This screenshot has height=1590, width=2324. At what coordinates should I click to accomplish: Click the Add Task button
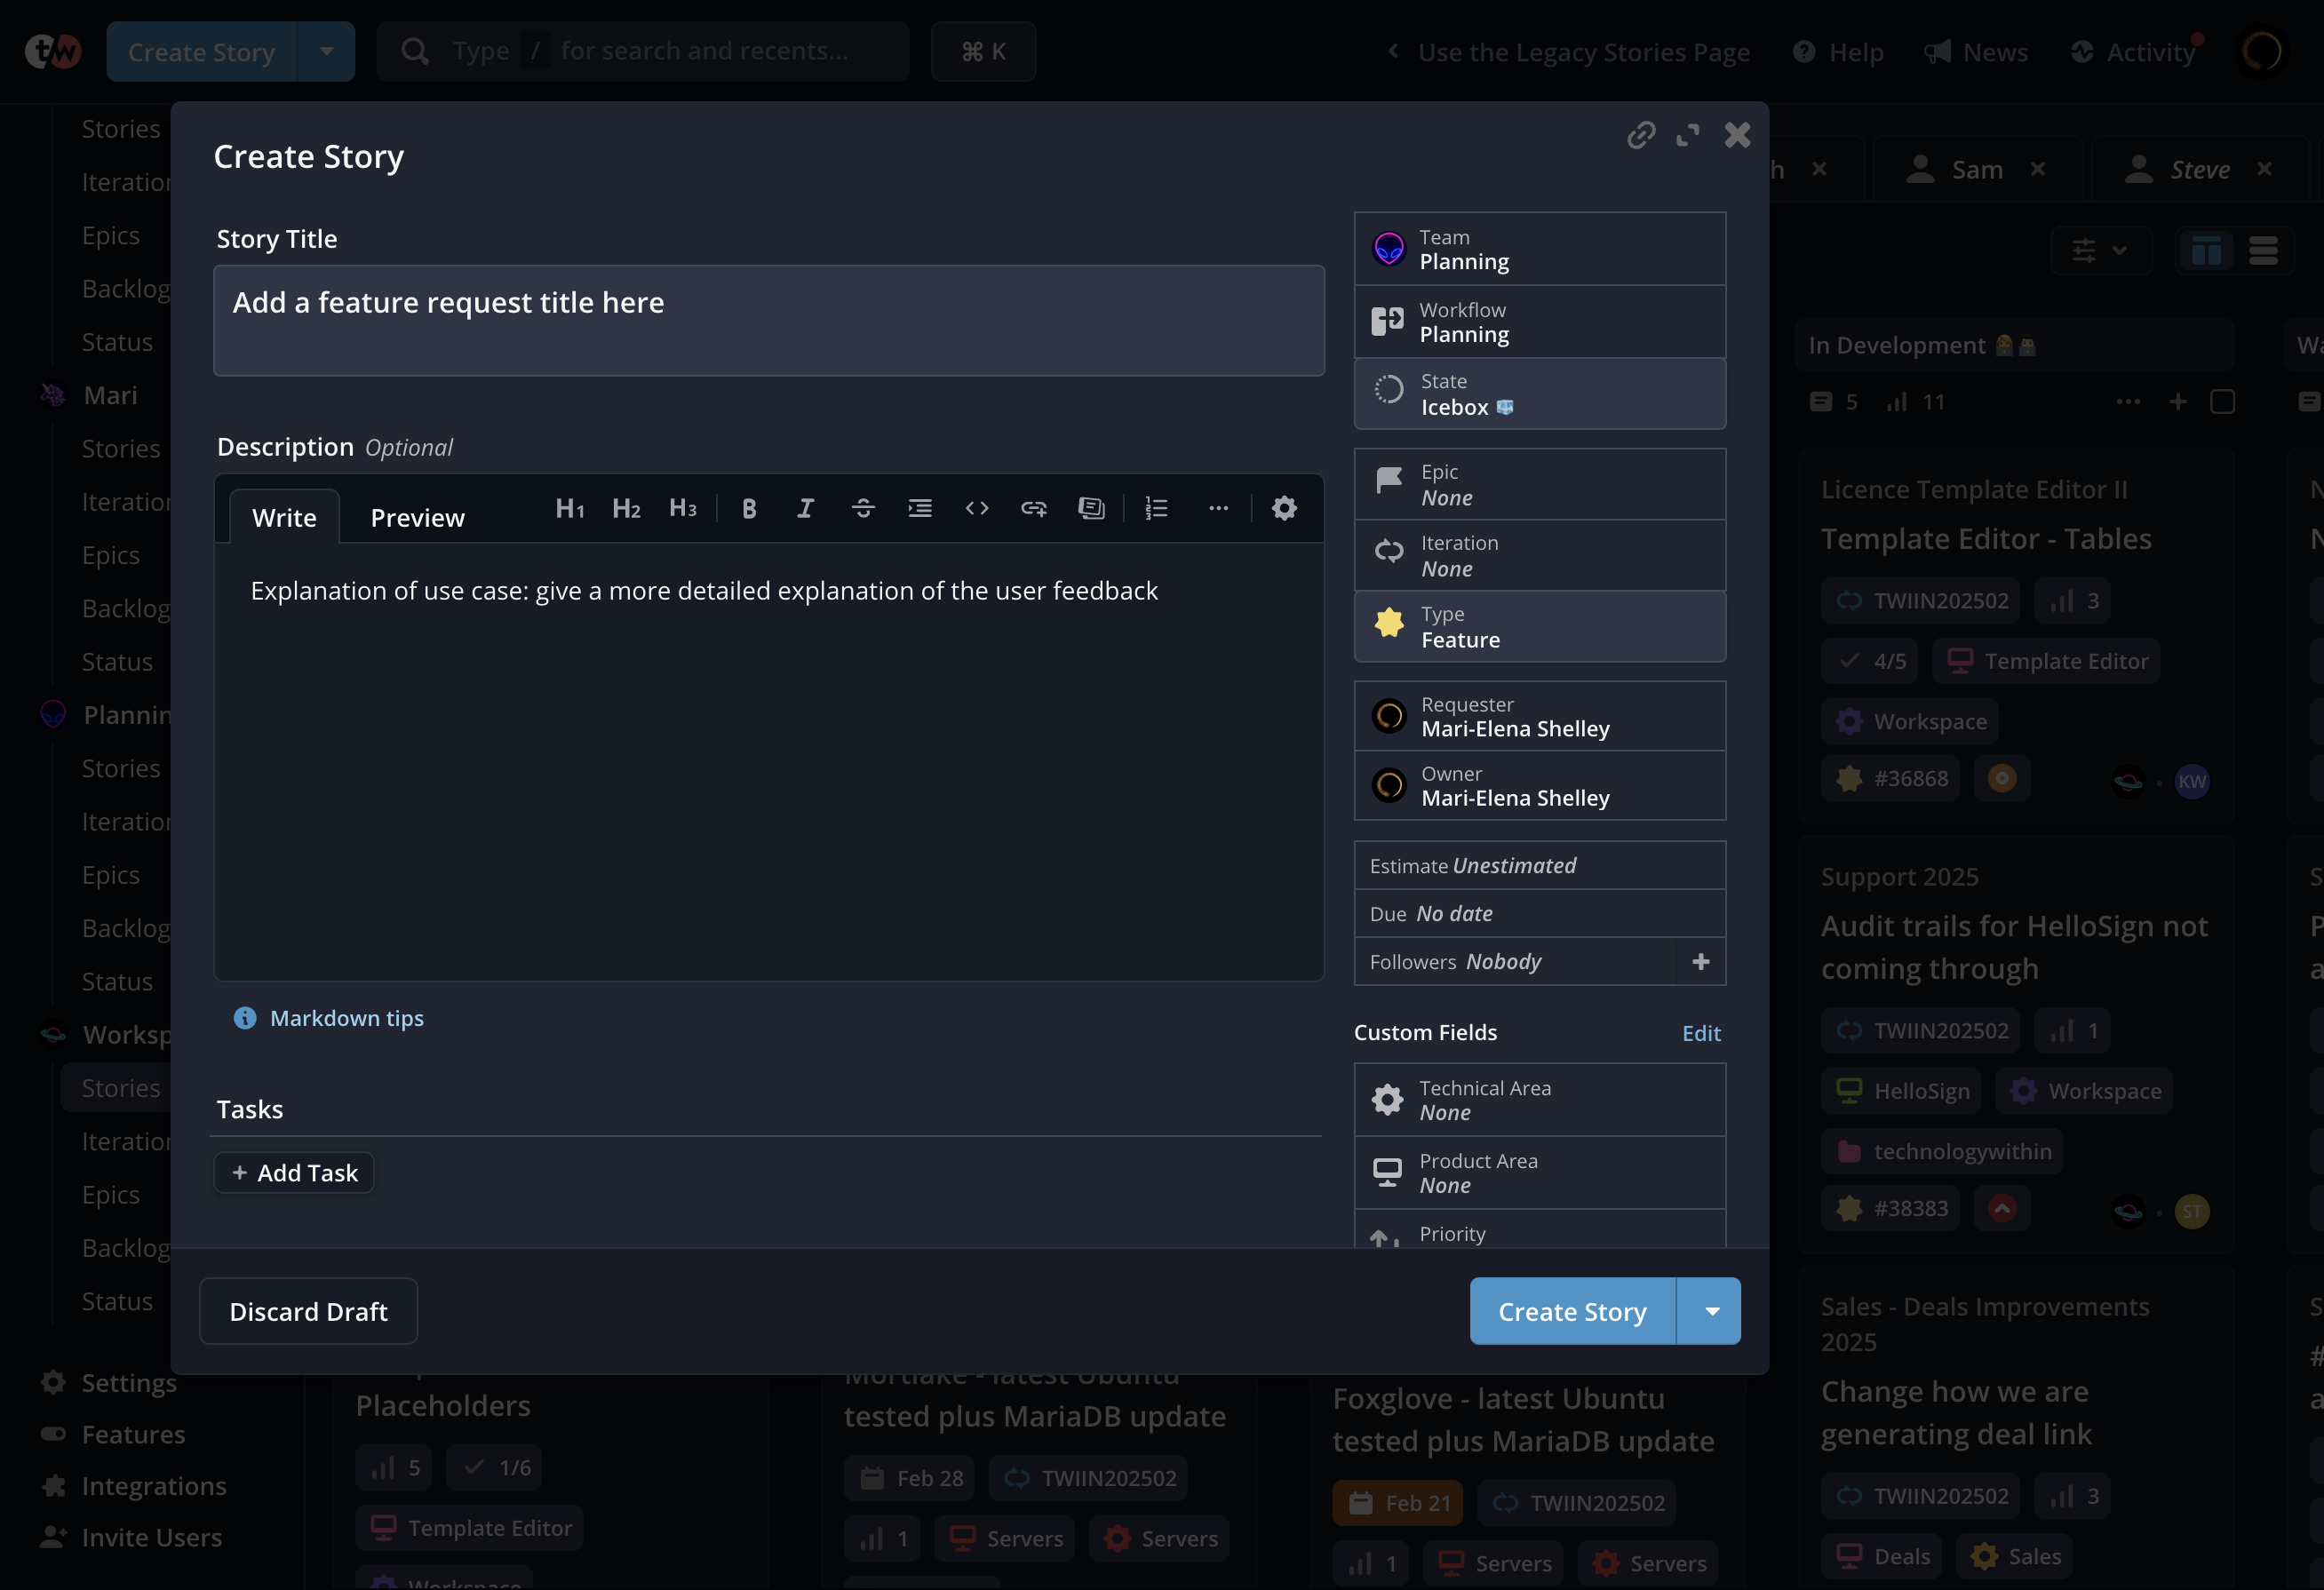click(x=294, y=1172)
